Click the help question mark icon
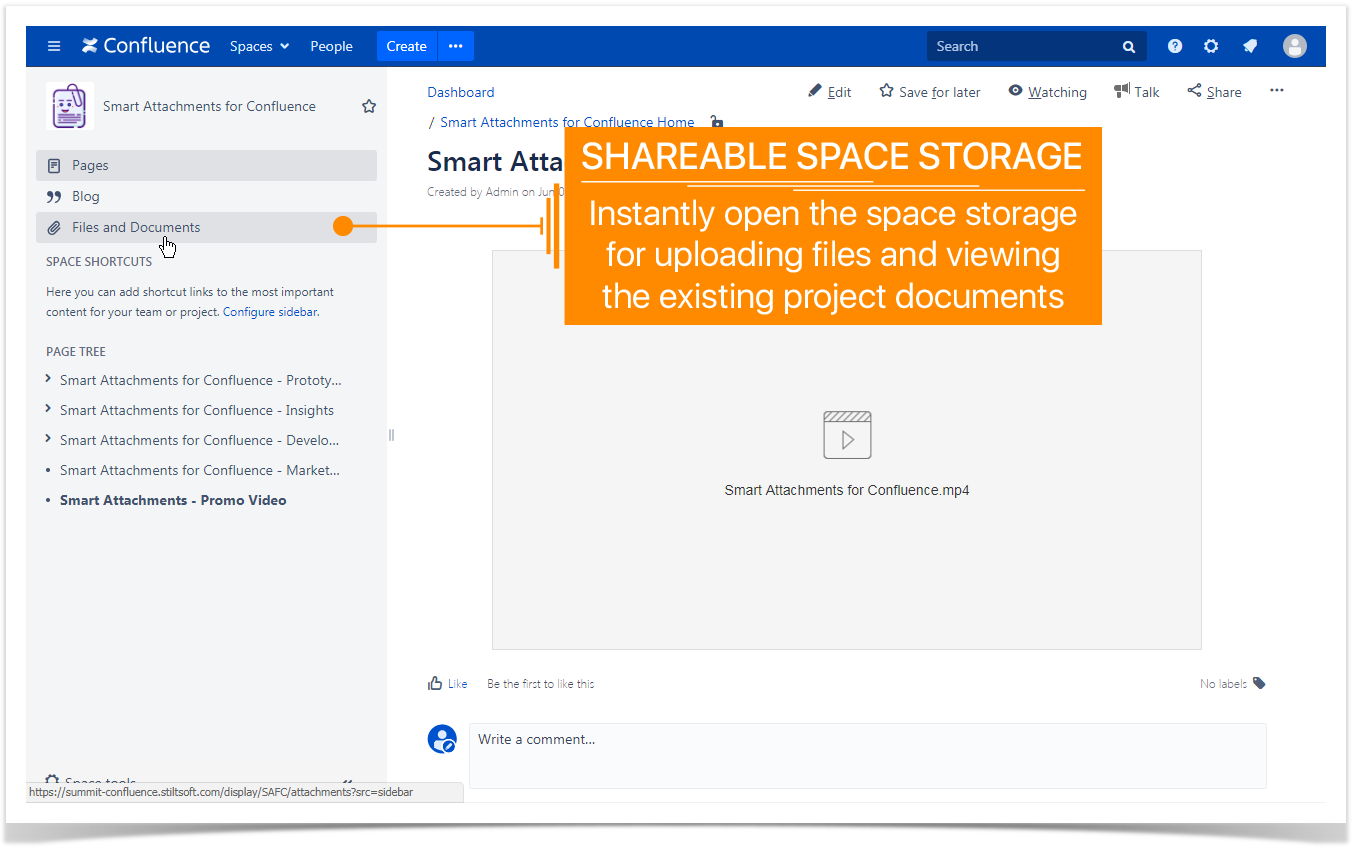1360x852 pixels. pyautogui.click(x=1175, y=46)
